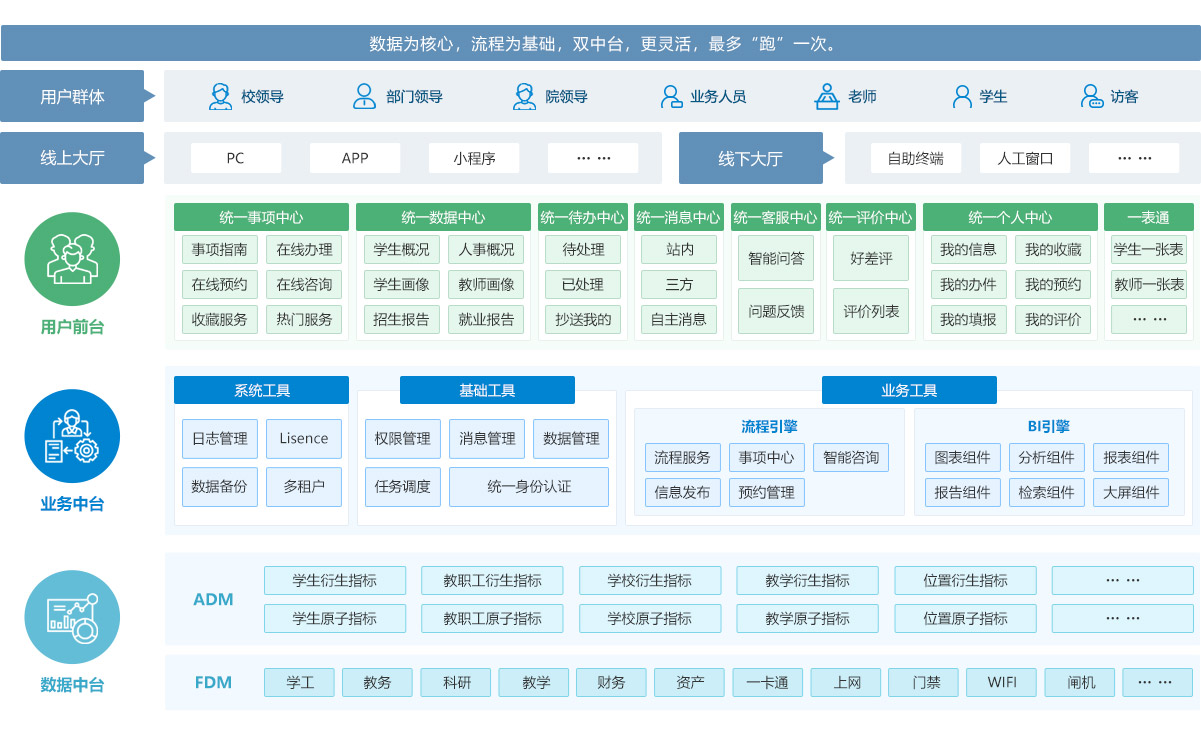The image size is (1201, 738).
Task: Select the 统一事项中心 header tab
Action: 261,217
